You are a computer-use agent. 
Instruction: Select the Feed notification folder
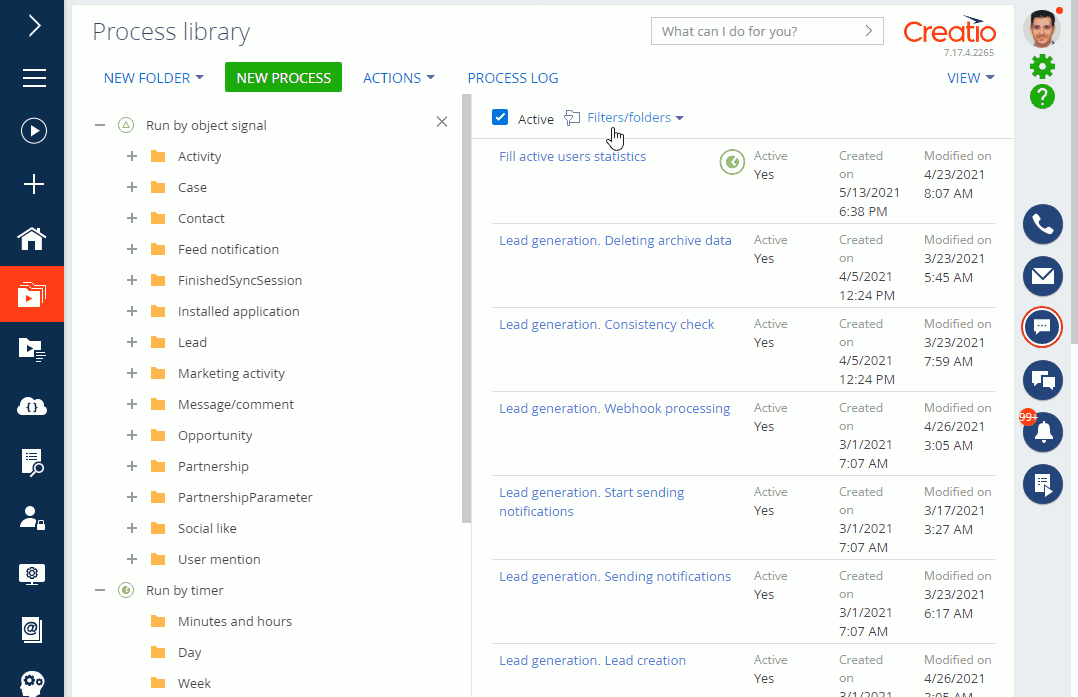(228, 250)
